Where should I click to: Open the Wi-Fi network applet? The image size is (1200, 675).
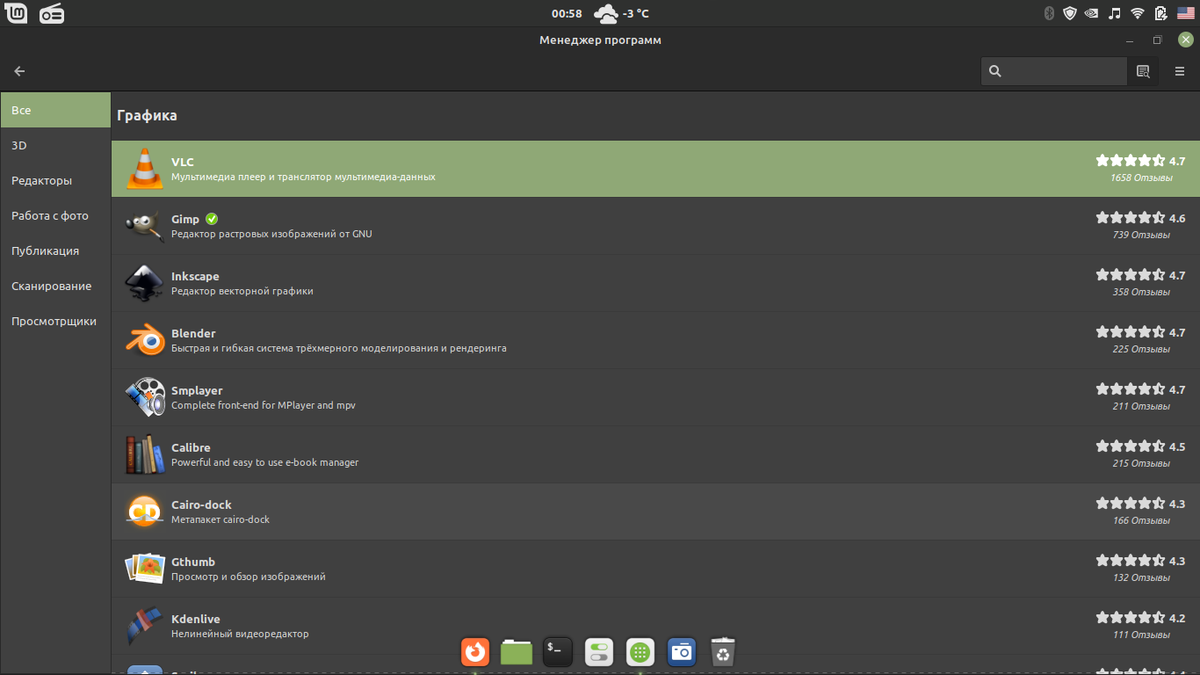click(1138, 14)
